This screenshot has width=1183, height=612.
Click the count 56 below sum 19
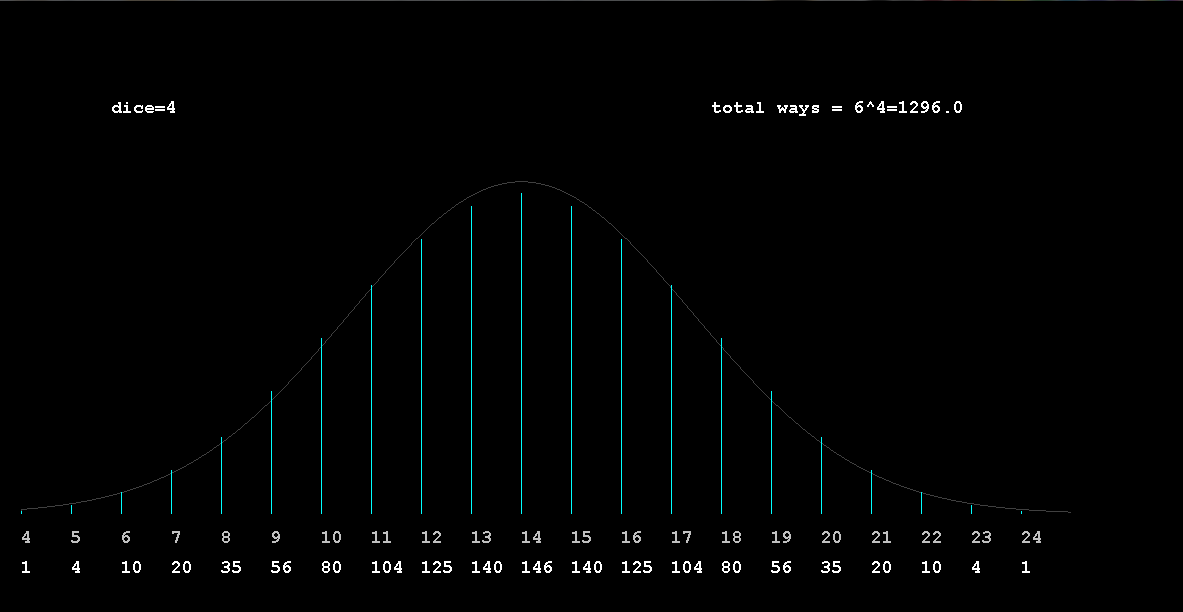[781, 568]
